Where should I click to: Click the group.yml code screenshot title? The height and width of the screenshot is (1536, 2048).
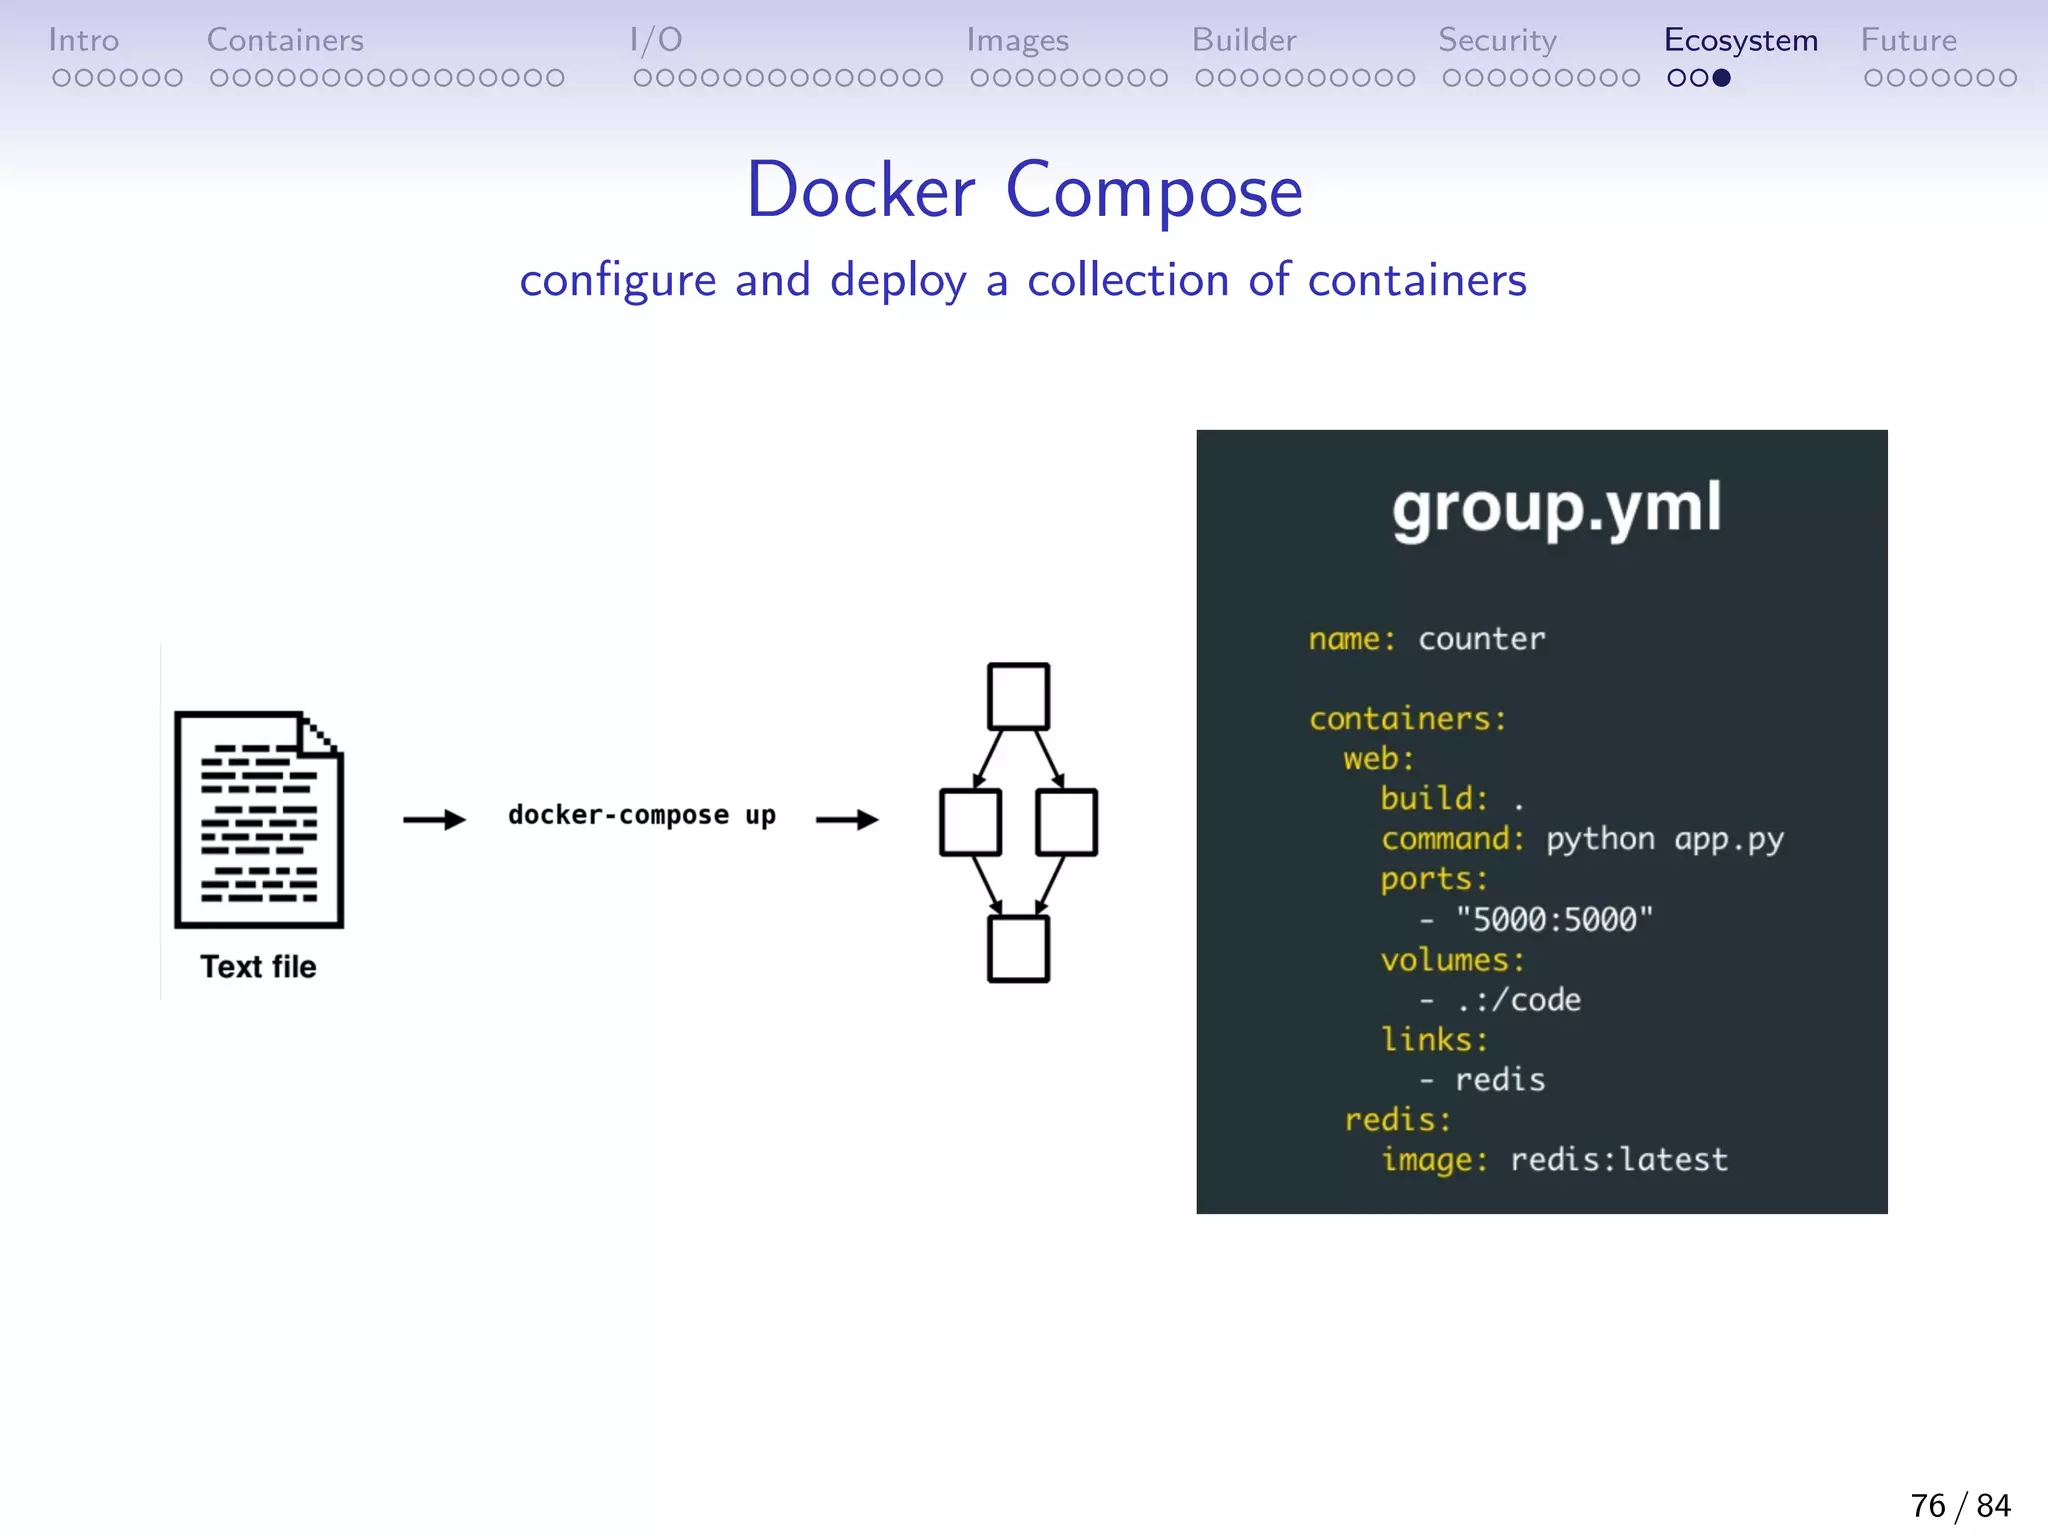[1556, 508]
